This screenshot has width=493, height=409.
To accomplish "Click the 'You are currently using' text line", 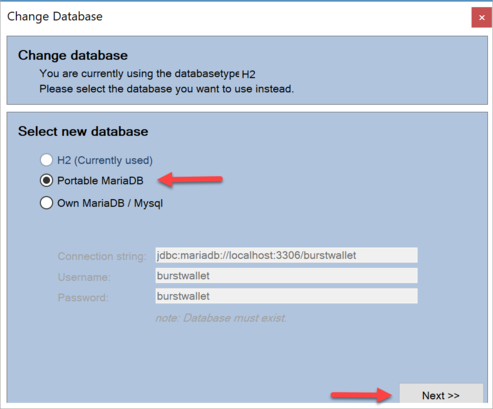I will point(147,74).
